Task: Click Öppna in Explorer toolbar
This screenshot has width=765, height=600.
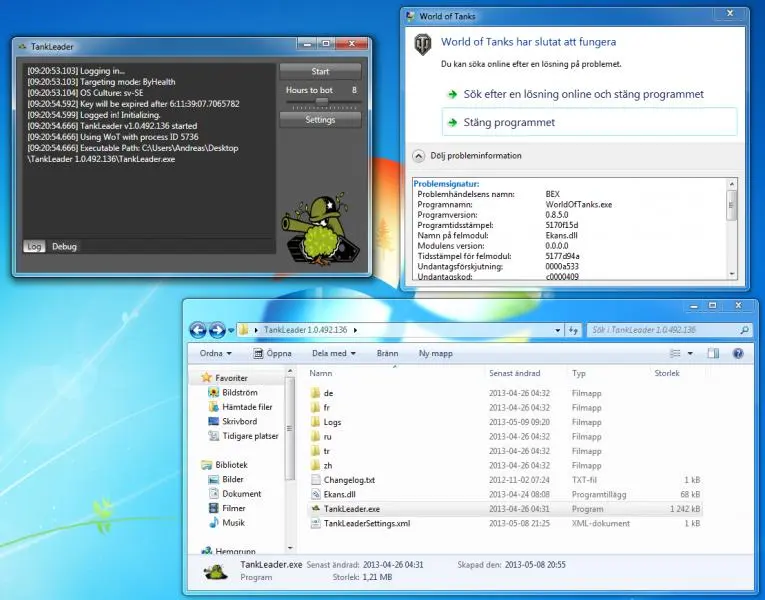Action: click(272, 353)
